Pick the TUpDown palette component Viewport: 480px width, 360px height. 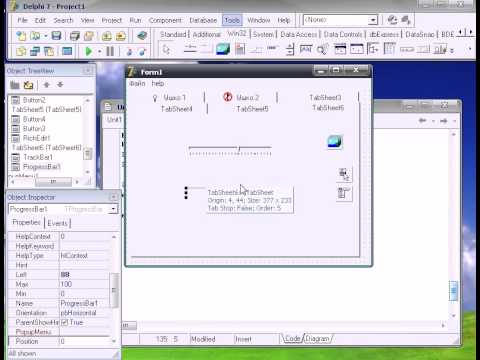click(290, 50)
